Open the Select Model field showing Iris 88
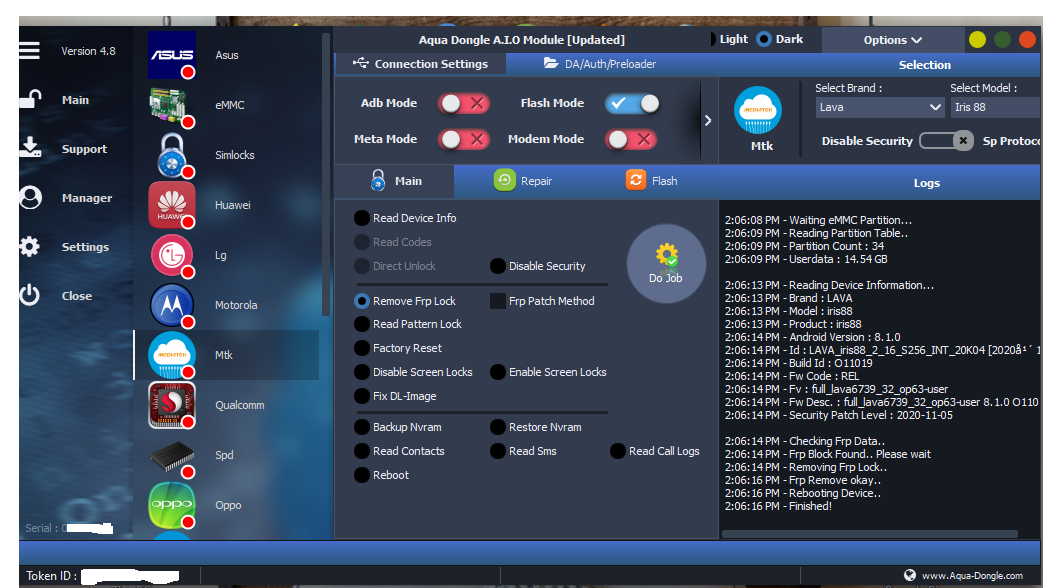This screenshot has width=1044, height=588. click(995, 107)
